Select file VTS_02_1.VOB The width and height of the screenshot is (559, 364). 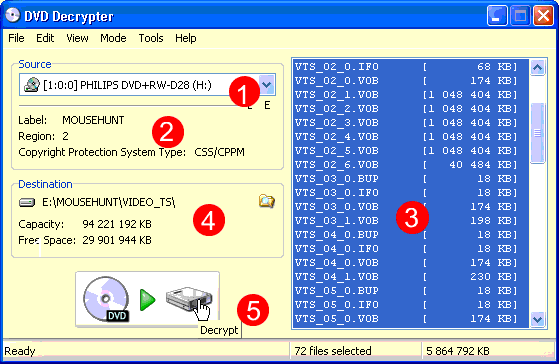coord(410,94)
